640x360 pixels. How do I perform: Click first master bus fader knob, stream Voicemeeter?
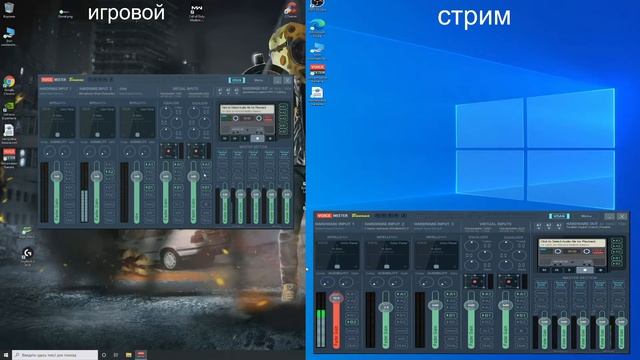[544, 322]
